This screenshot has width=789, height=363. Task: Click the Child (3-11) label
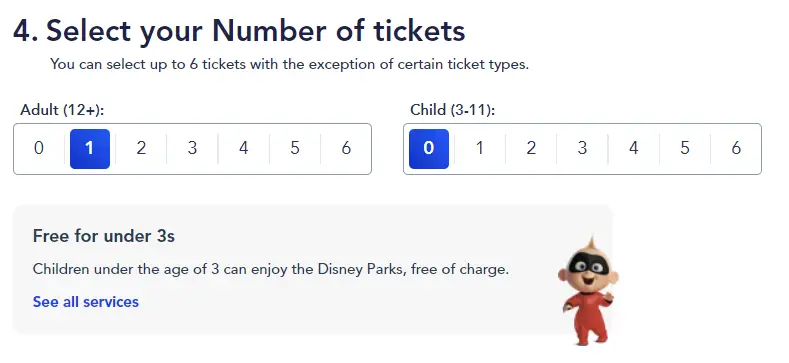[x=453, y=110]
